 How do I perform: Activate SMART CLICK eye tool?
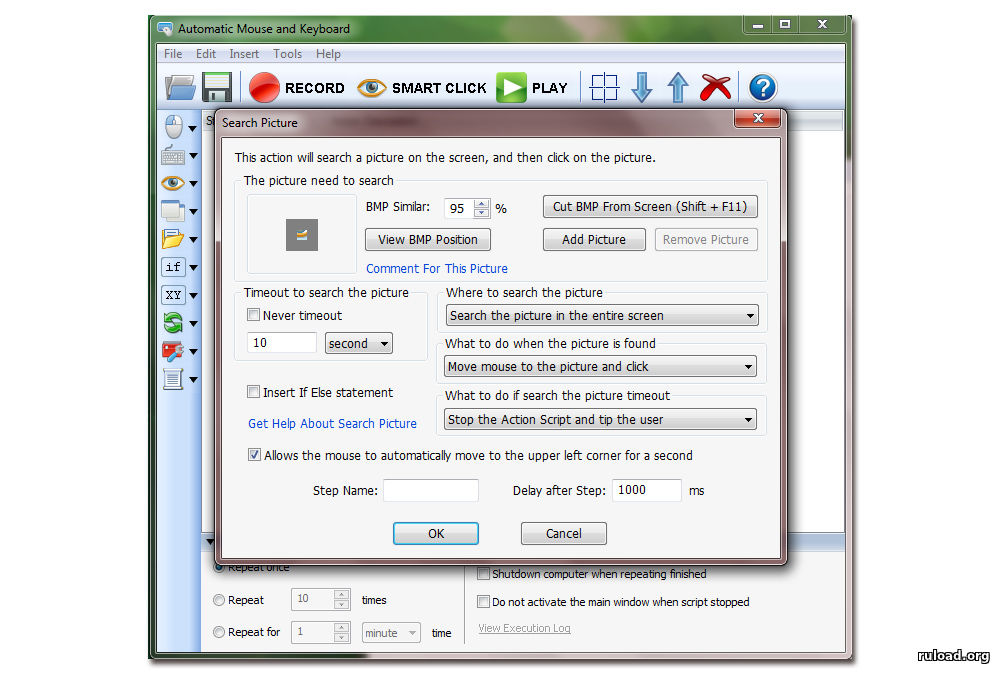[422, 87]
